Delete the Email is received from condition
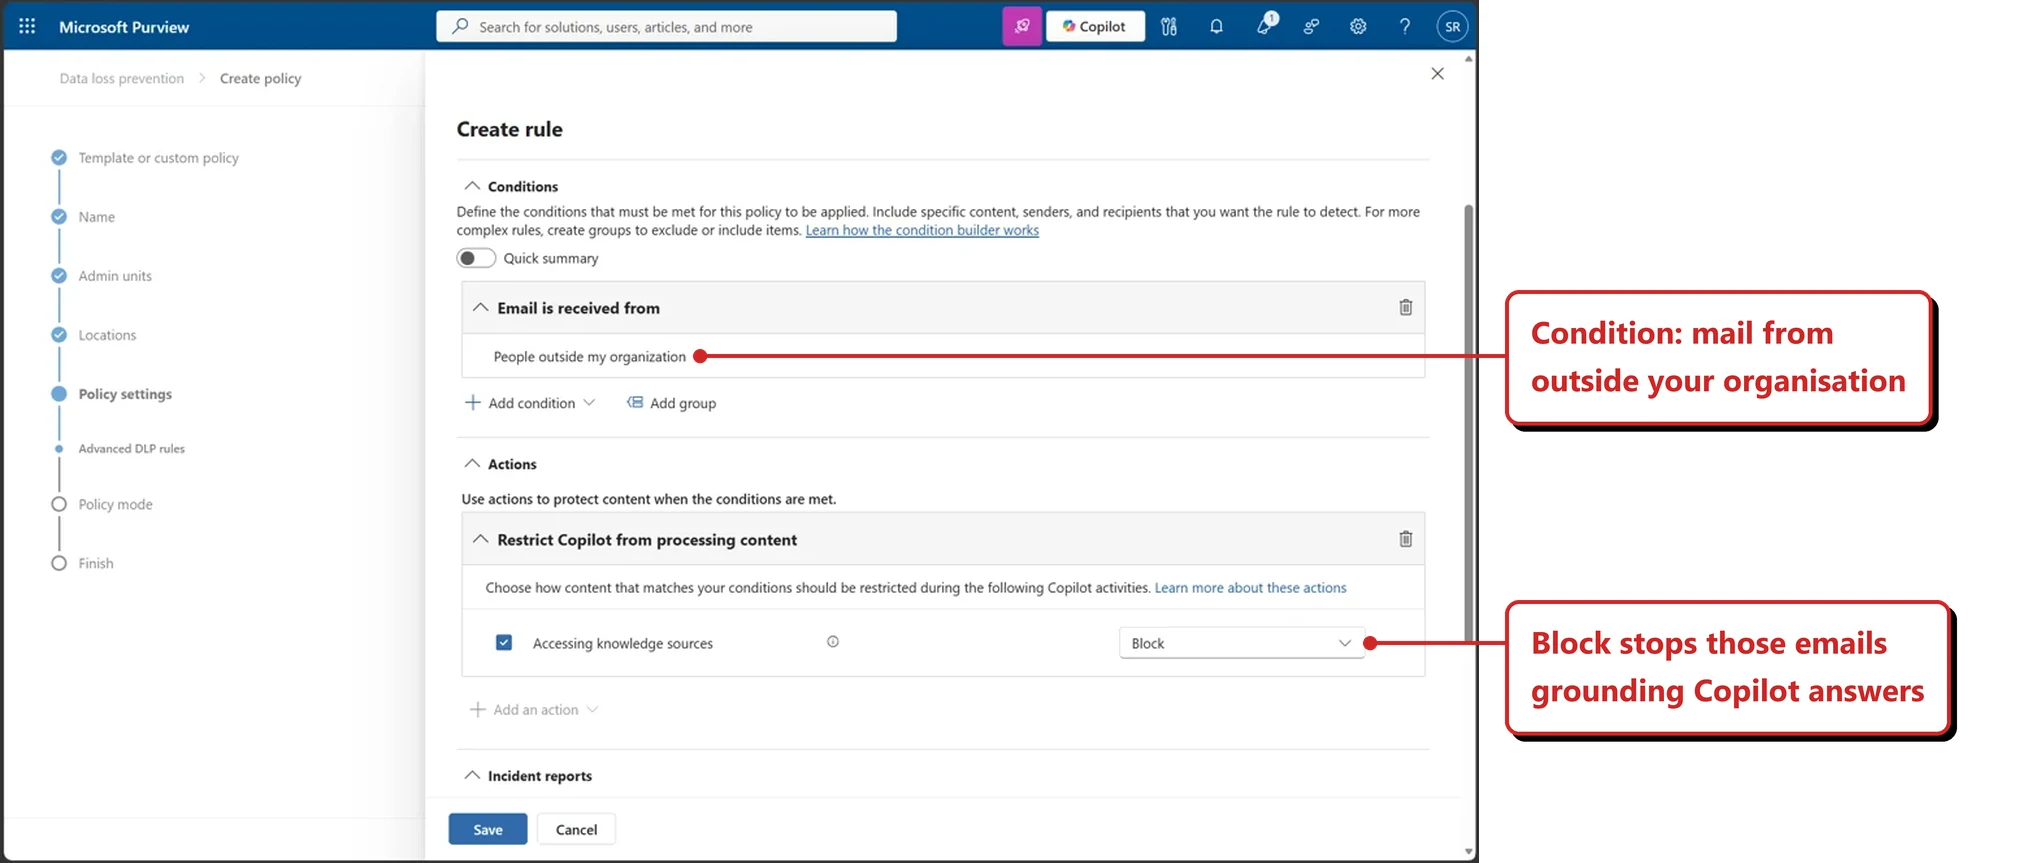The height and width of the screenshot is (863, 2019). tap(1405, 308)
